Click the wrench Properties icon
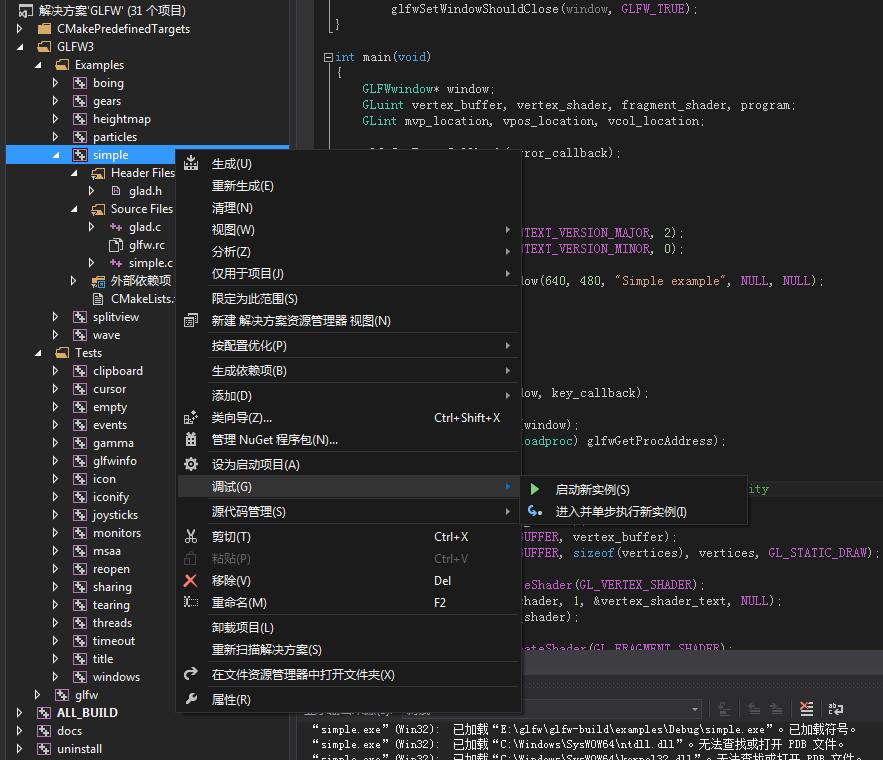Screen dimensions: 883x760 [x=191, y=699]
